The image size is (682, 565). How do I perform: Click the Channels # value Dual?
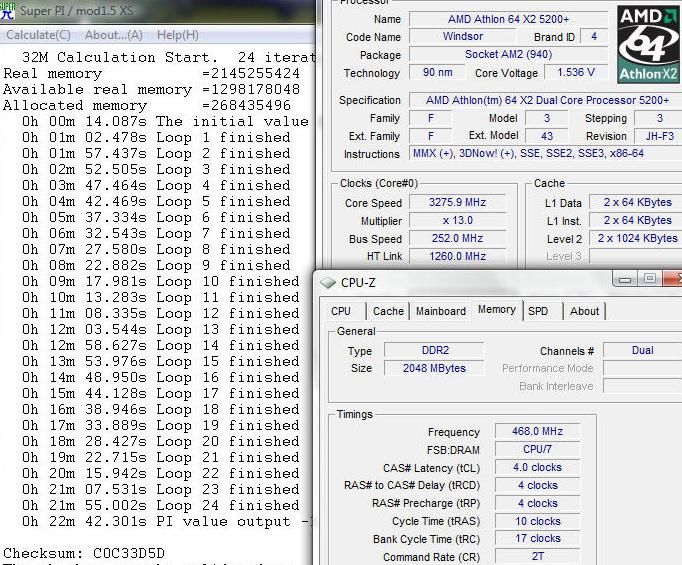click(642, 350)
